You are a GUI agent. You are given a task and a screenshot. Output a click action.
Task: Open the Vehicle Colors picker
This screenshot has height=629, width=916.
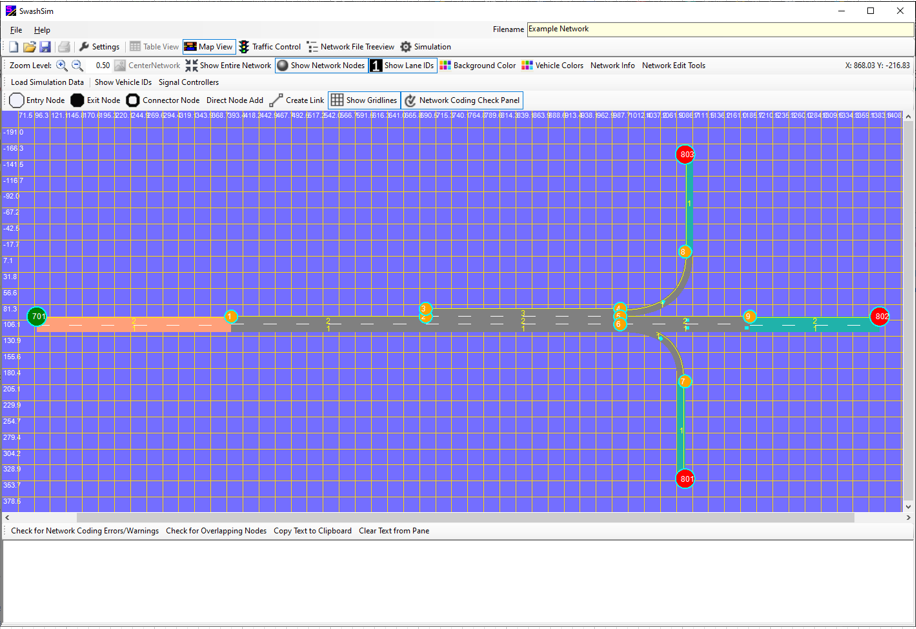coord(553,65)
